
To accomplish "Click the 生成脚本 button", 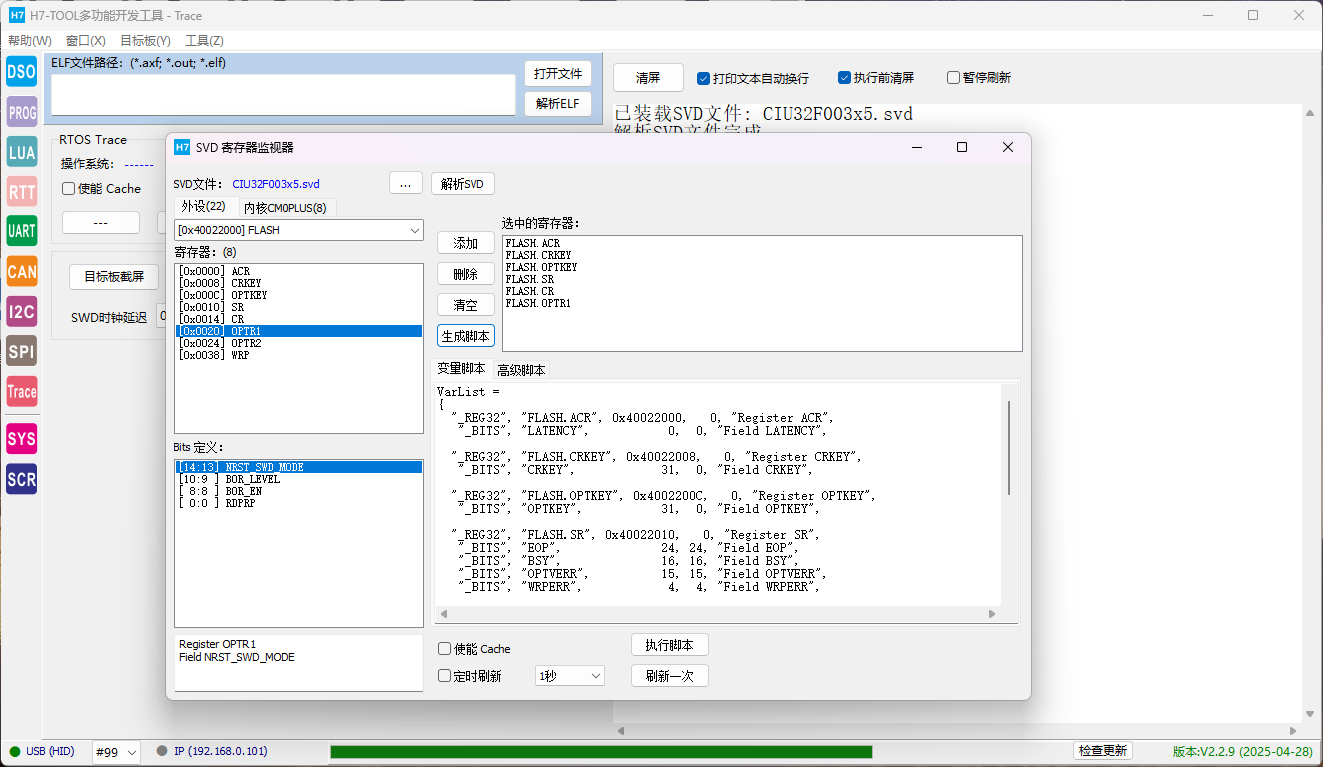I will pyautogui.click(x=466, y=336).
